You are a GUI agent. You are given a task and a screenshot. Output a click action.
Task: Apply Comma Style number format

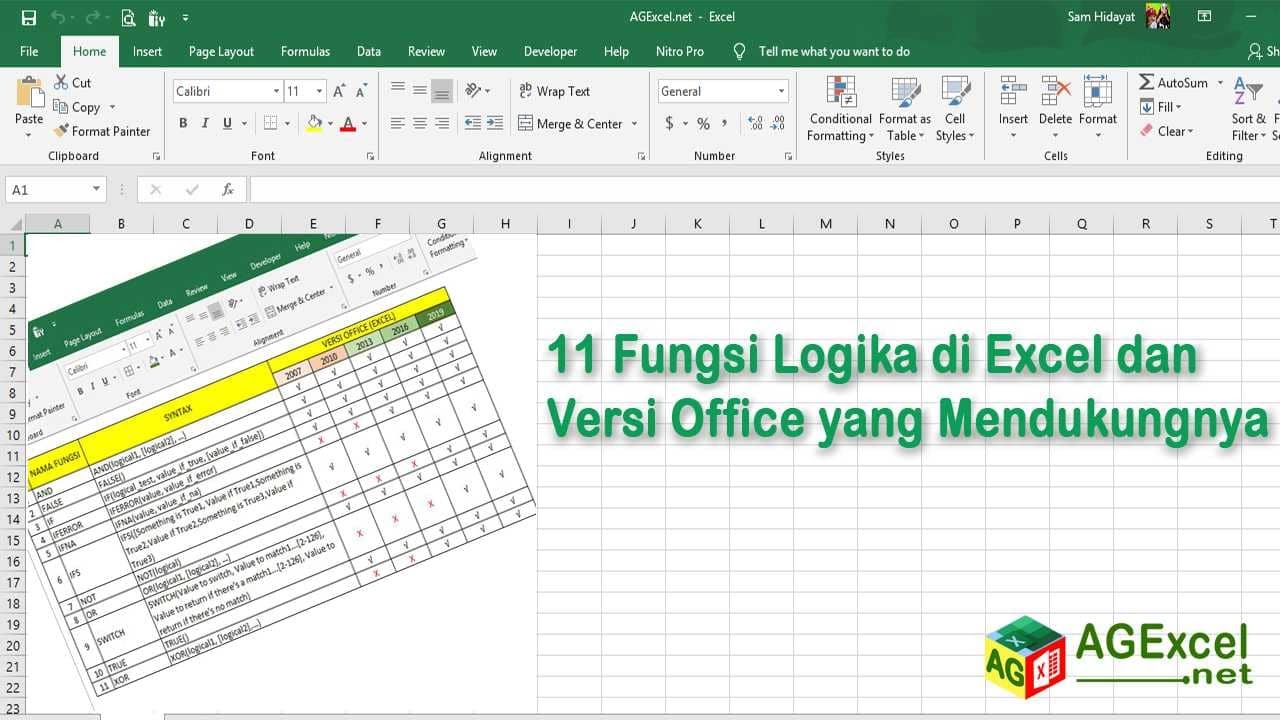pos(726,123)
